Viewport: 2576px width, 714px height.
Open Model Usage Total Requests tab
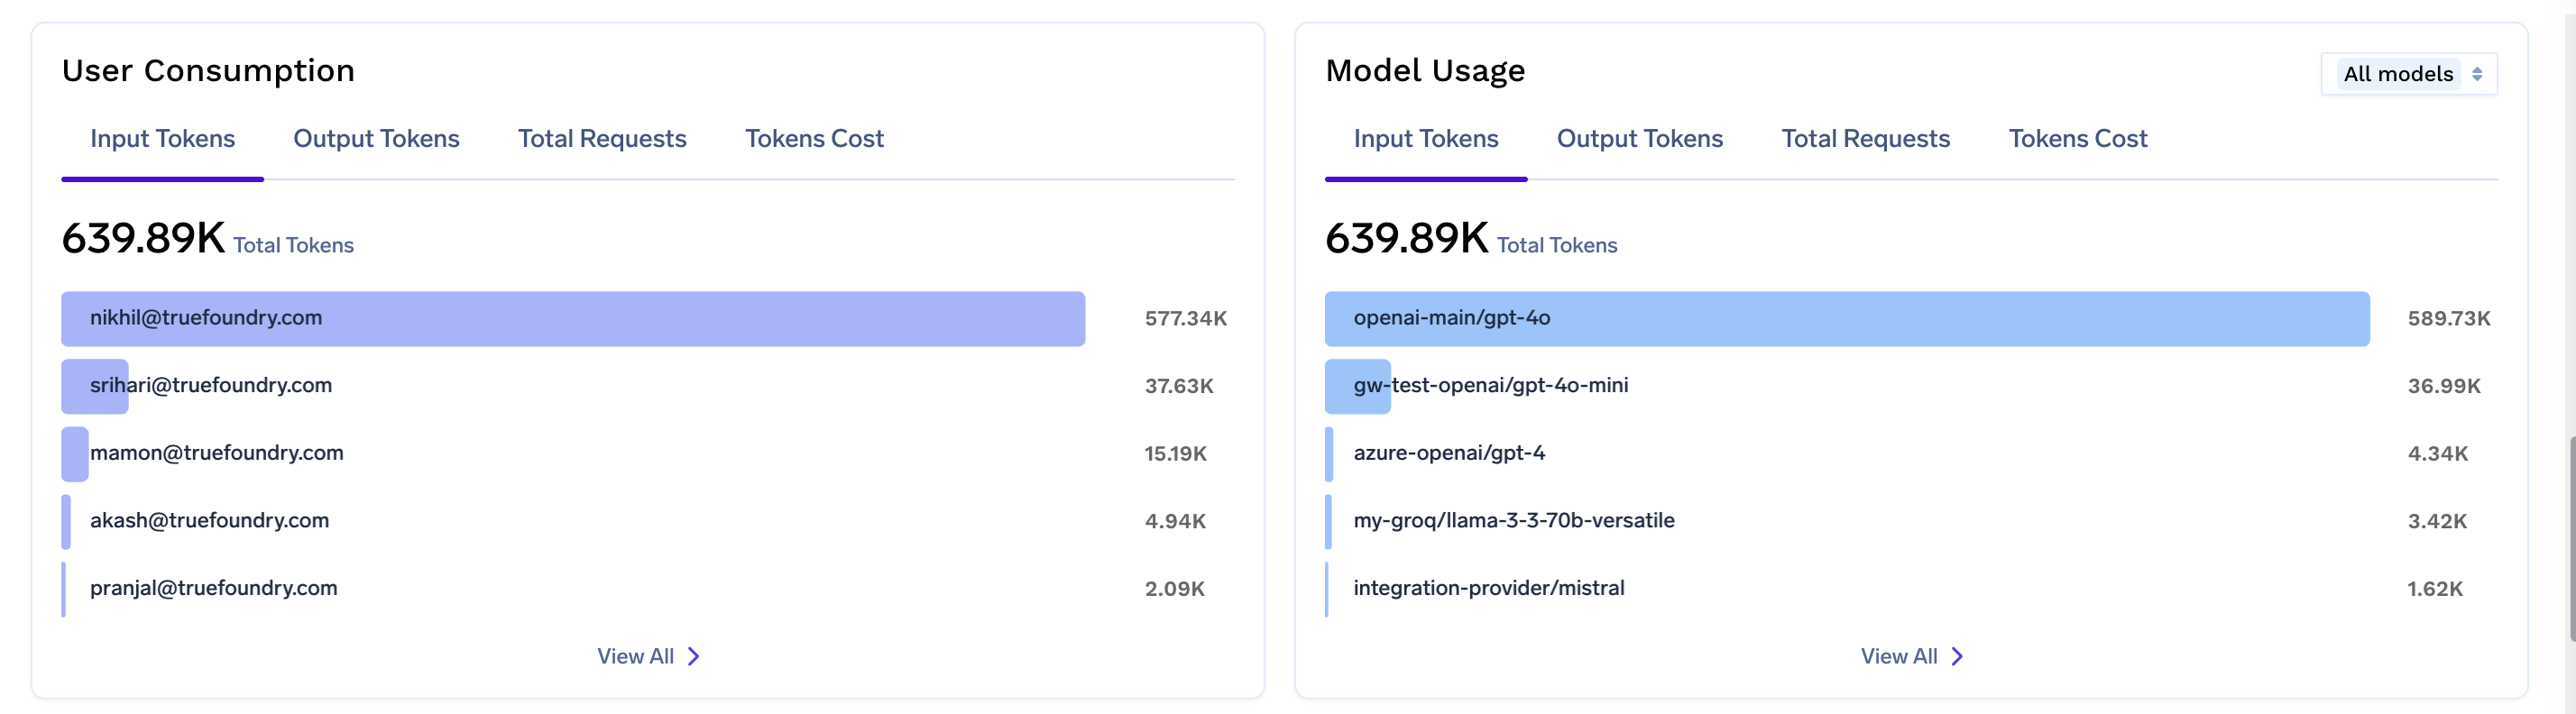coord(1866,139)
